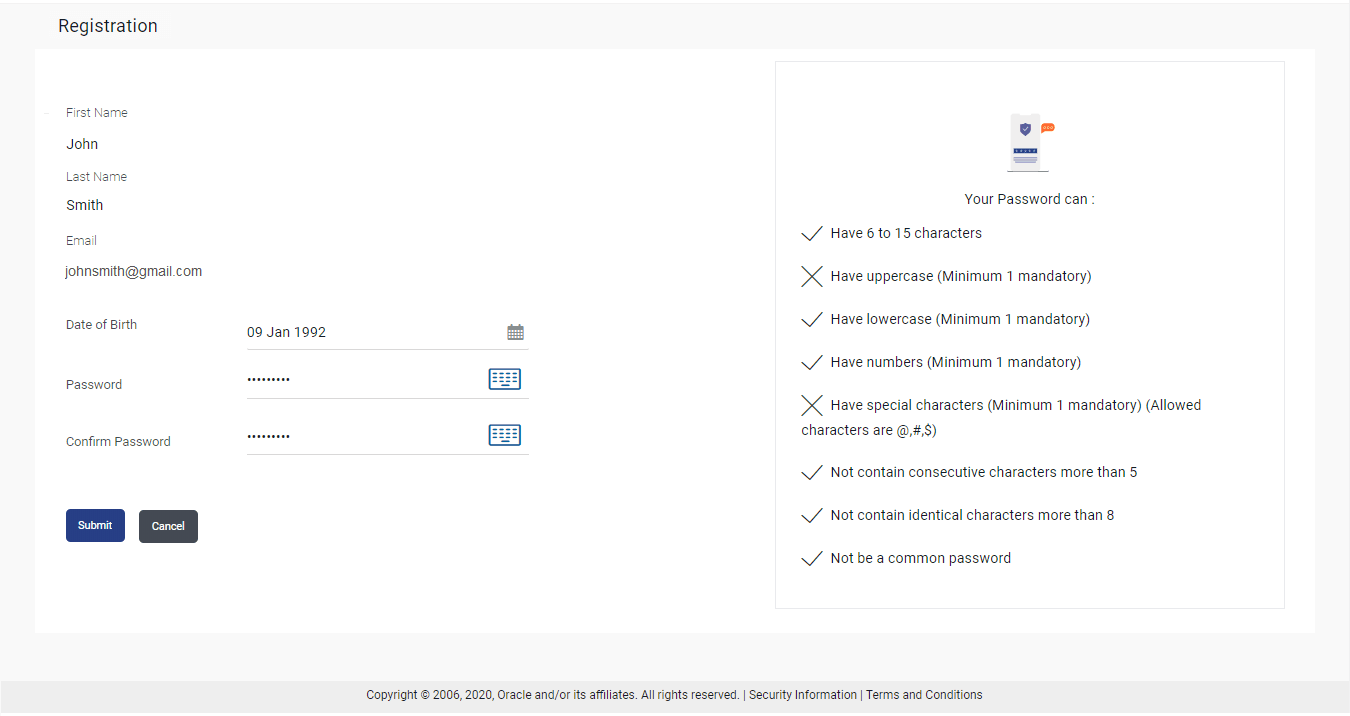The width and height of the screenshot is (1350, 716).
Task: Click the email address johnsmith@gmail.com
Action: 134,271
